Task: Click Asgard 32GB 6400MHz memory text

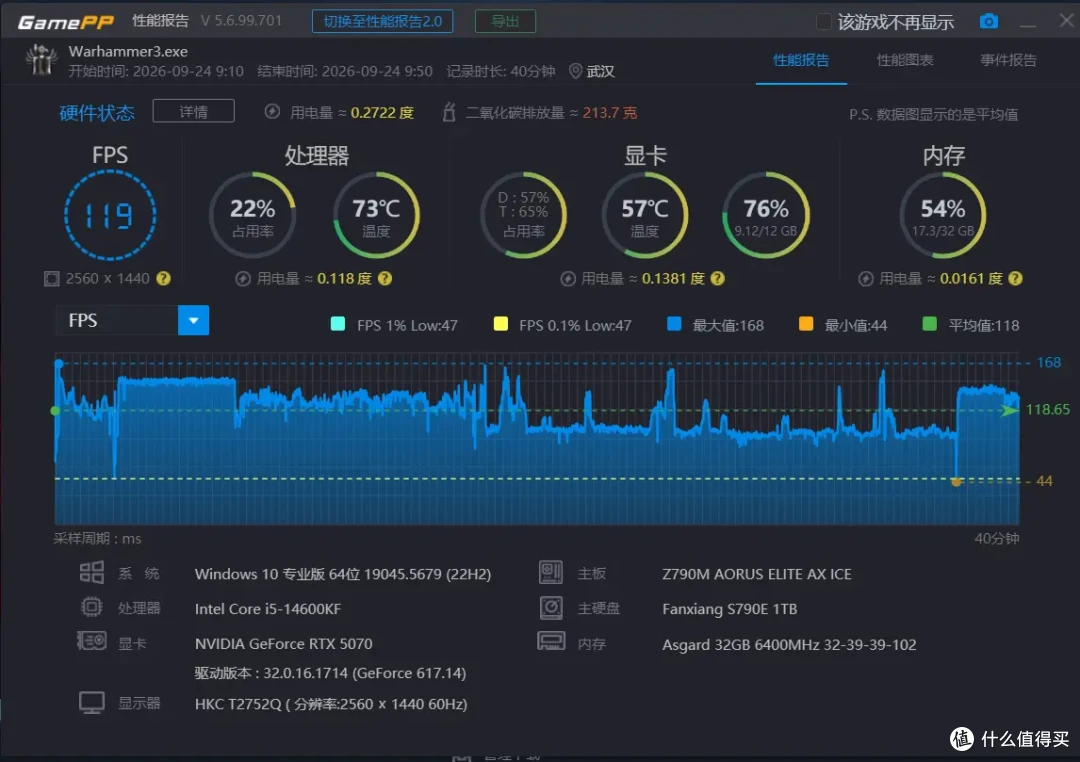Action: click(x=789, y=645)
